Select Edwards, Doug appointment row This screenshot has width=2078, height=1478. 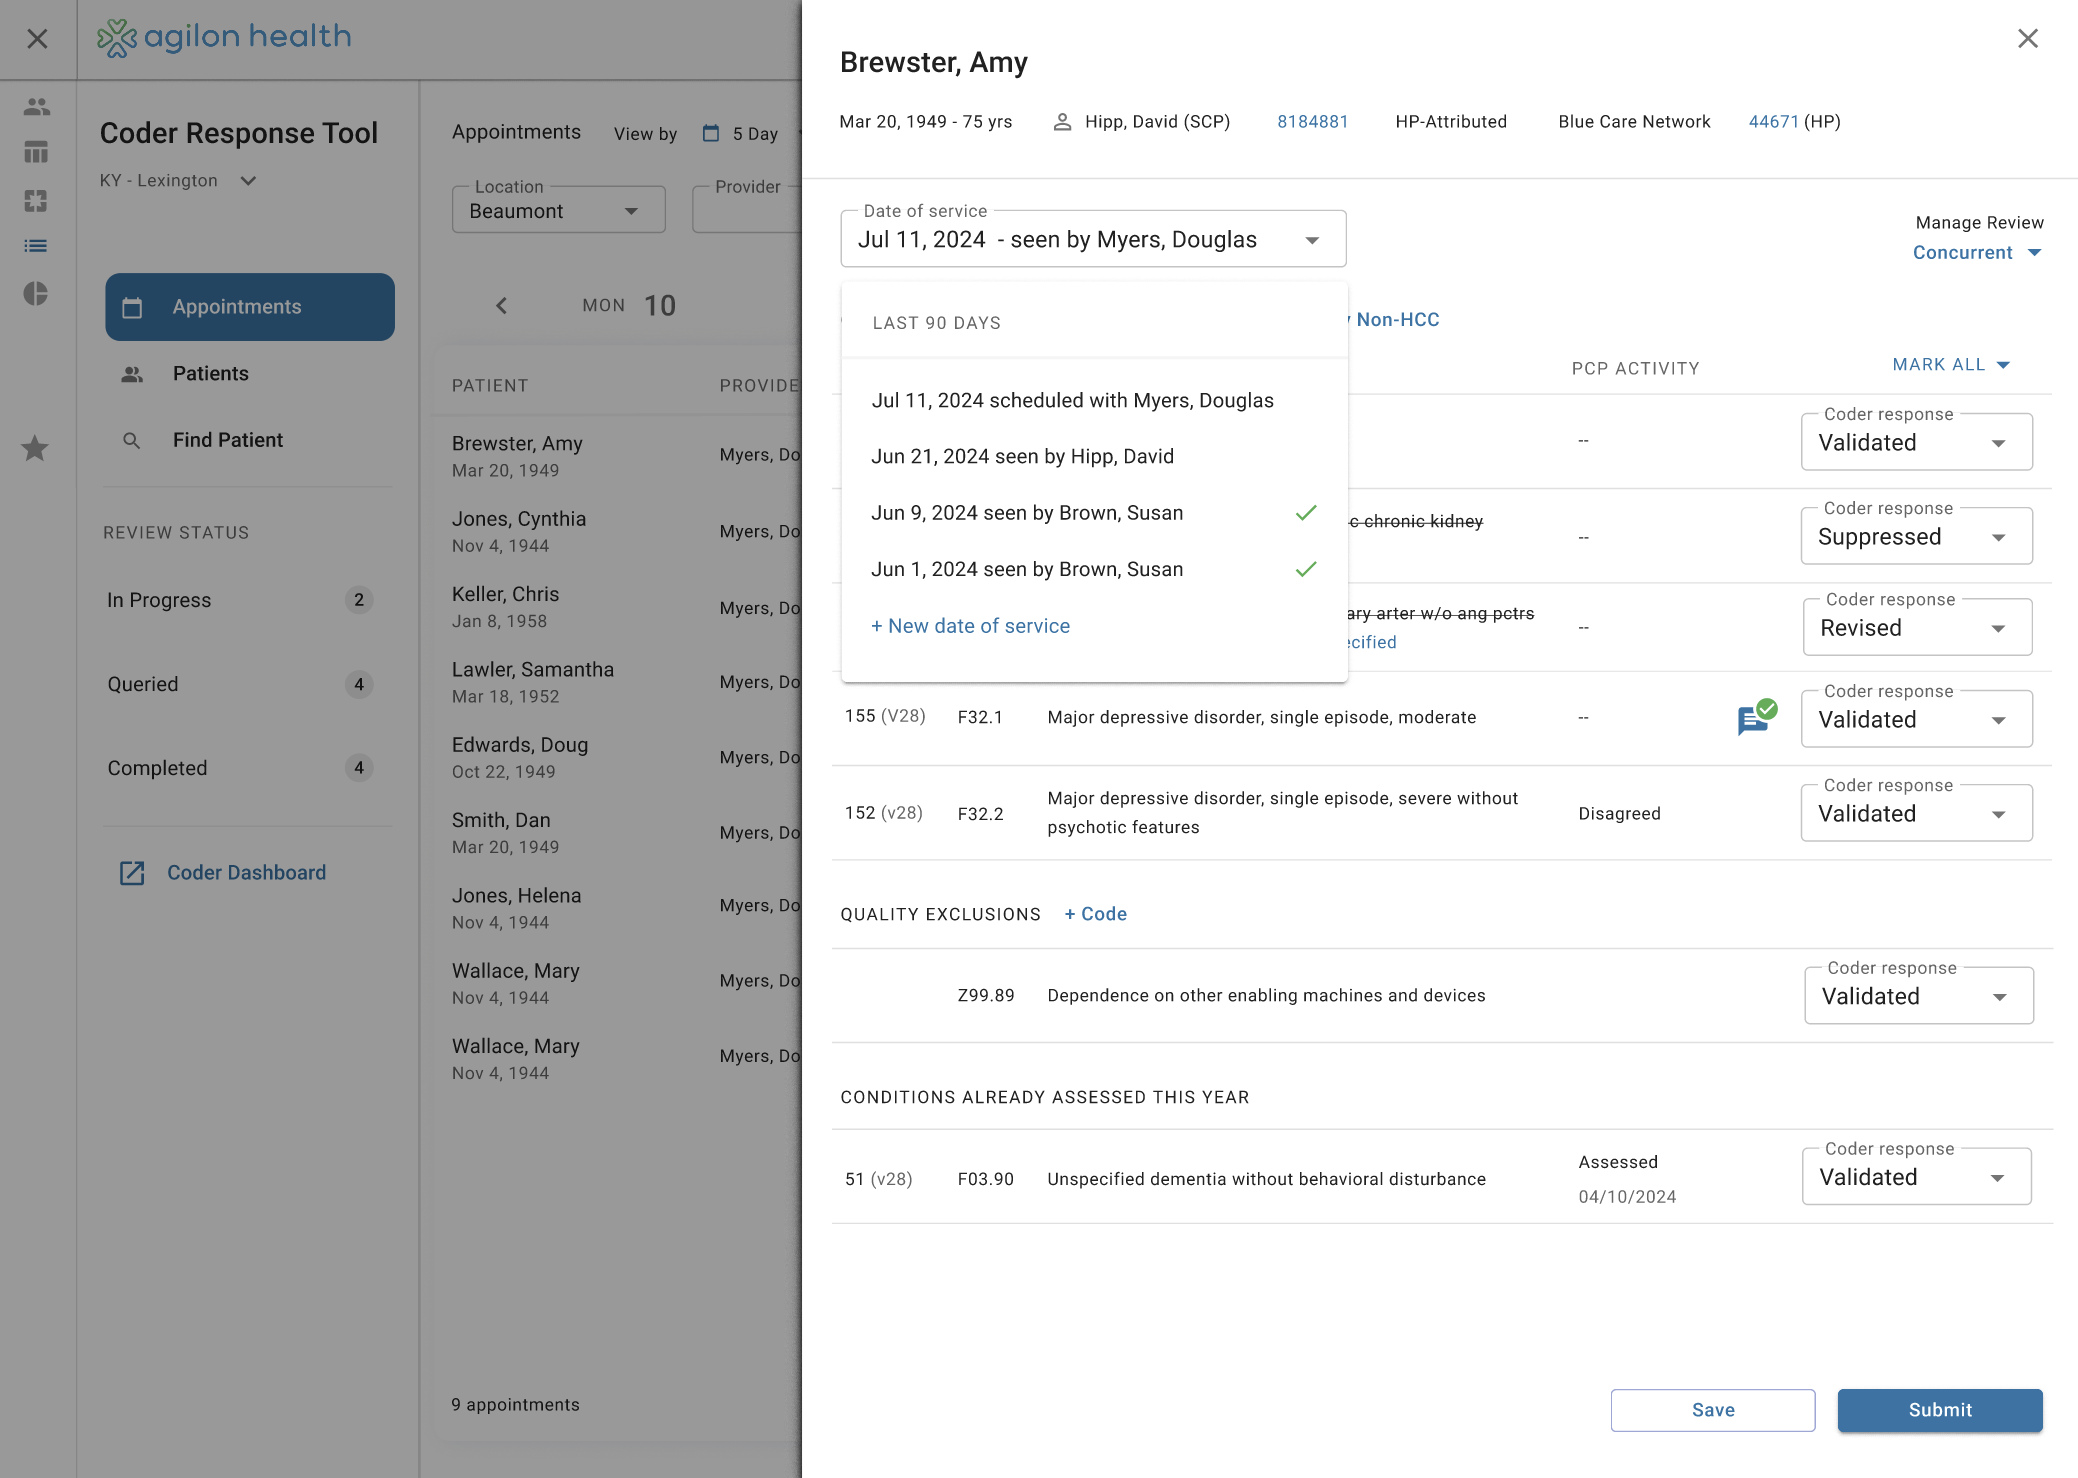(618, 757)
